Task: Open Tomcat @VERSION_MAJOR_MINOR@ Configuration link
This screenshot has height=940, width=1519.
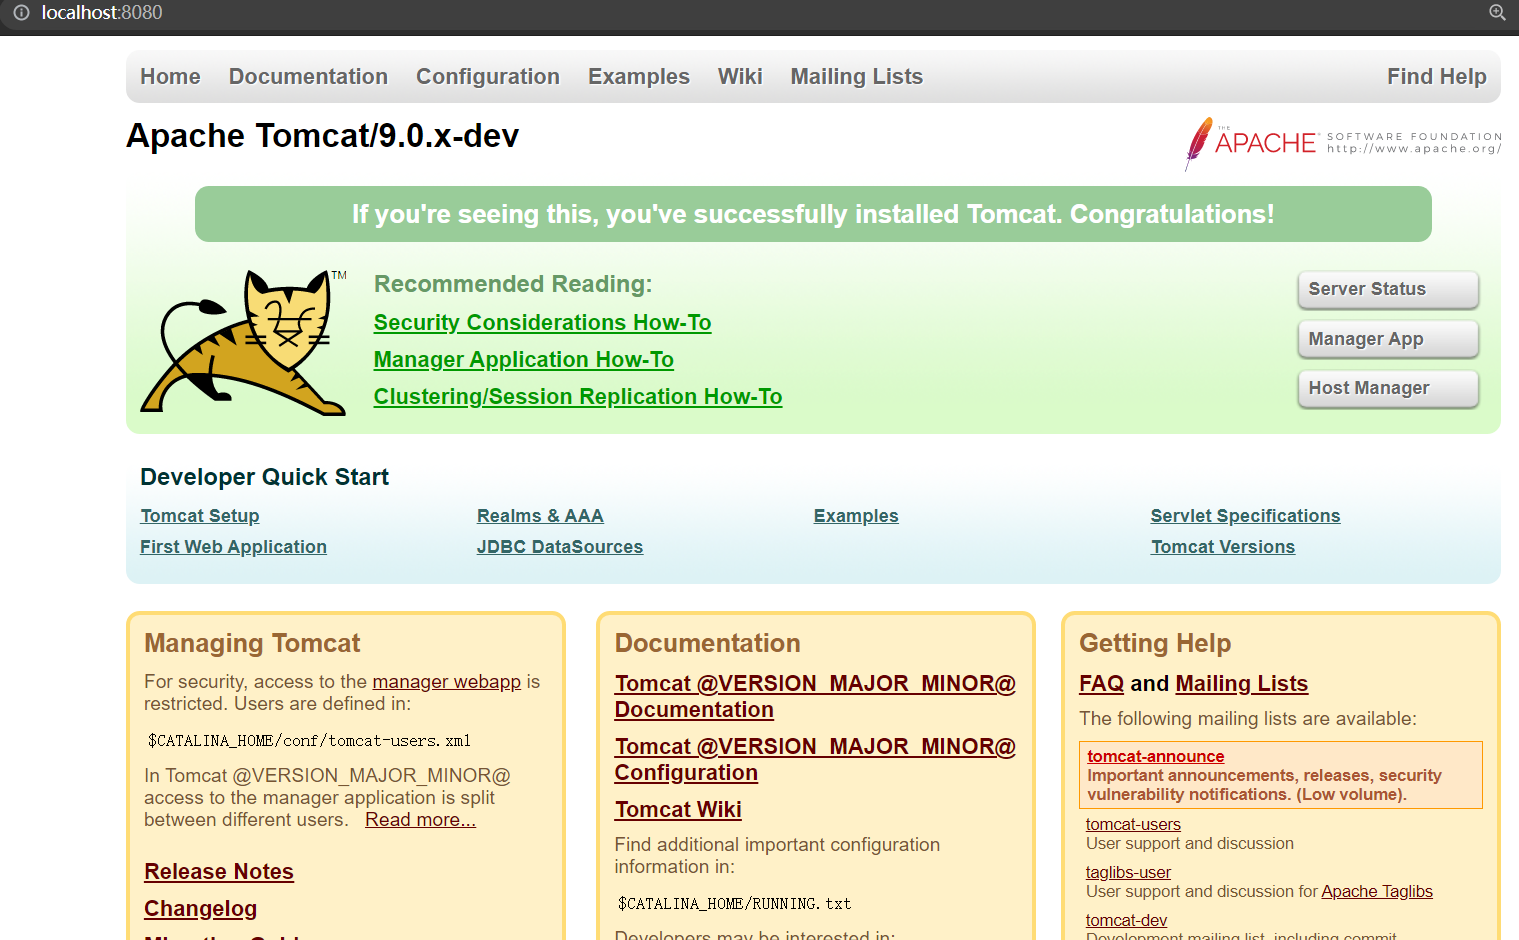Action: click(815, 760)
